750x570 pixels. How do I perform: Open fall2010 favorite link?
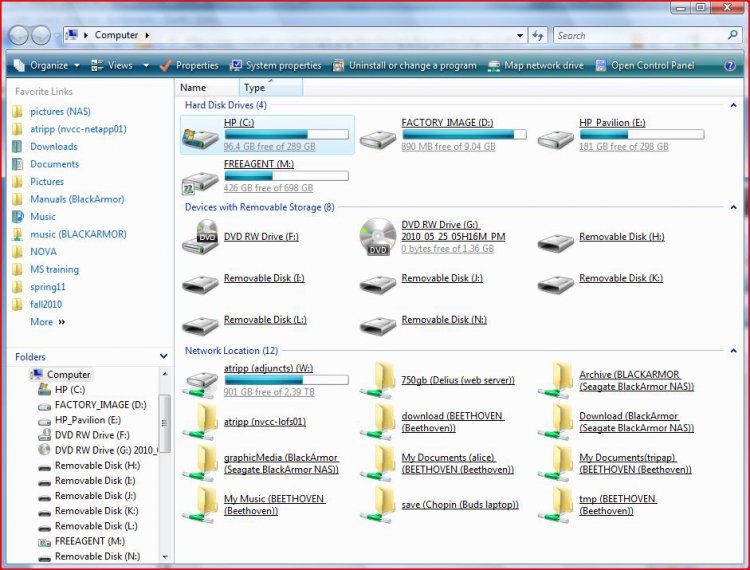(46, 304)
